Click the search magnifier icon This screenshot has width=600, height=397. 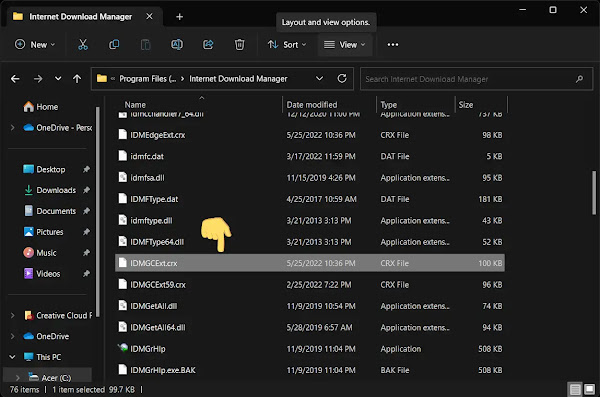click(579, 79)
